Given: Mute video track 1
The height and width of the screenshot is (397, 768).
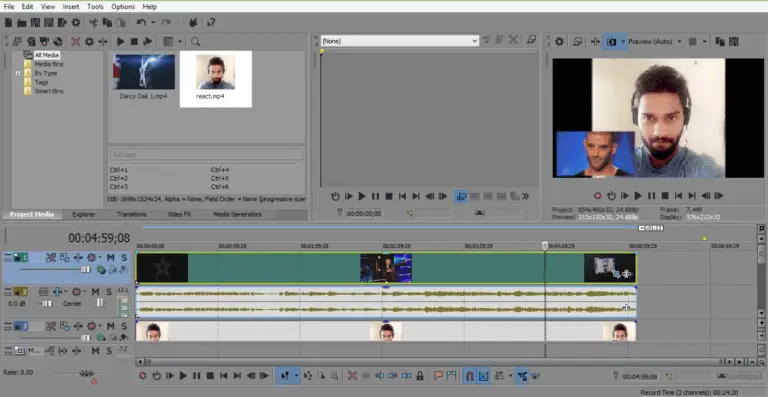Looking at the screenshot, I should (x=111, y=257).
